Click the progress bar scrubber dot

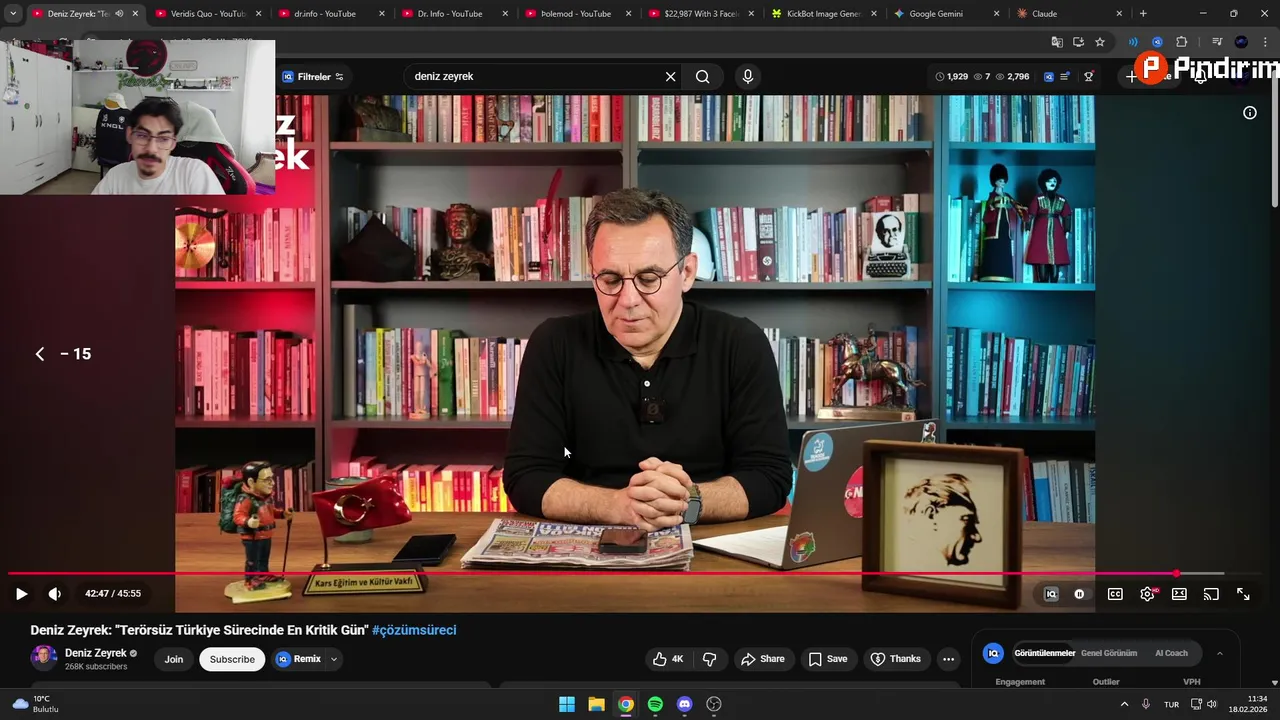[x=1176, y=574]
